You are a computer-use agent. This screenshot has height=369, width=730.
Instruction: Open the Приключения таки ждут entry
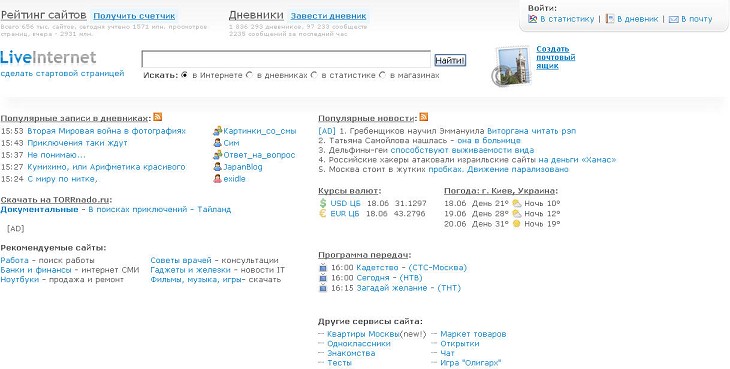point(77,143)
